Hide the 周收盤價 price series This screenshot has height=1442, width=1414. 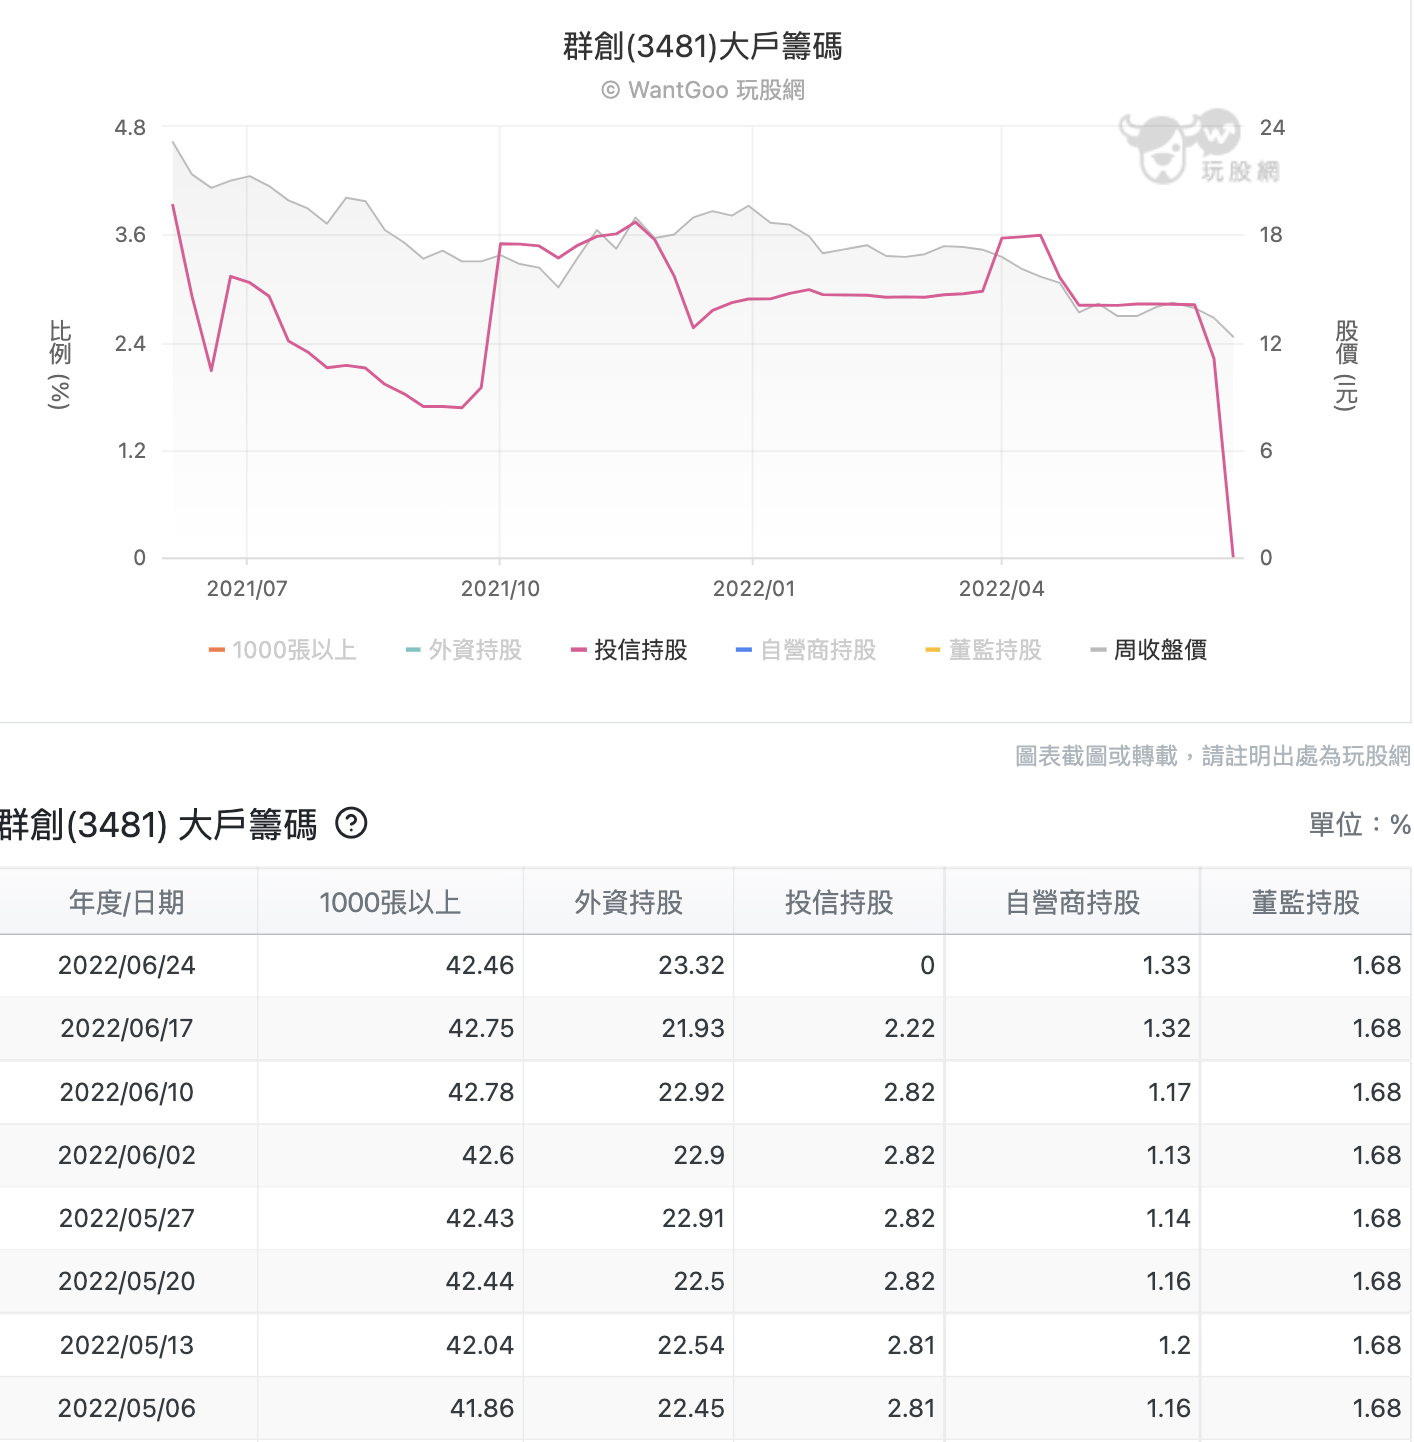[x=1150, y=650]
